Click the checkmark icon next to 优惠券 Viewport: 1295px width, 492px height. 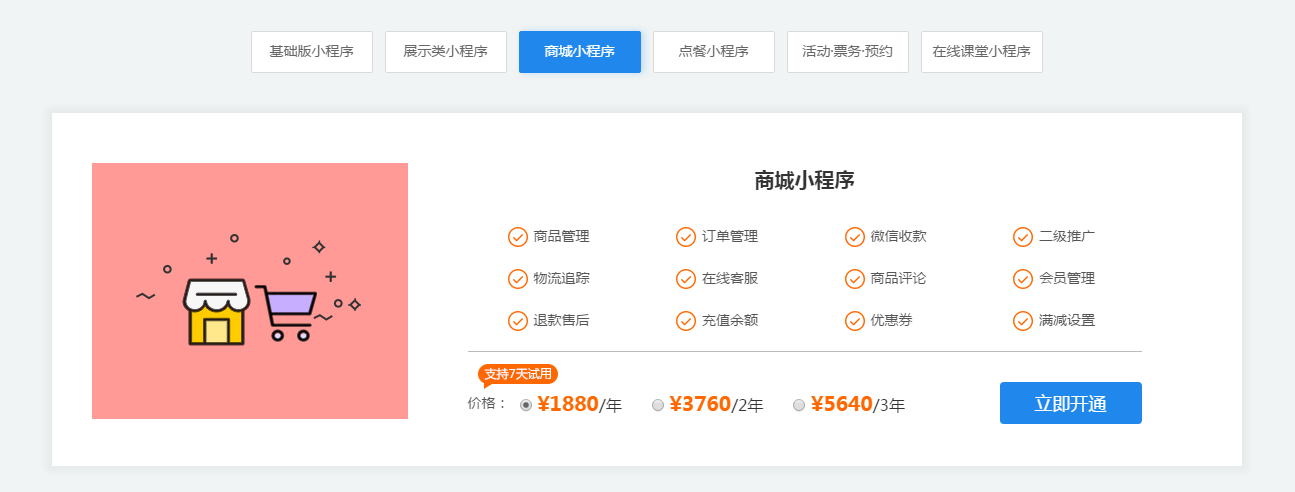point(855,321)
